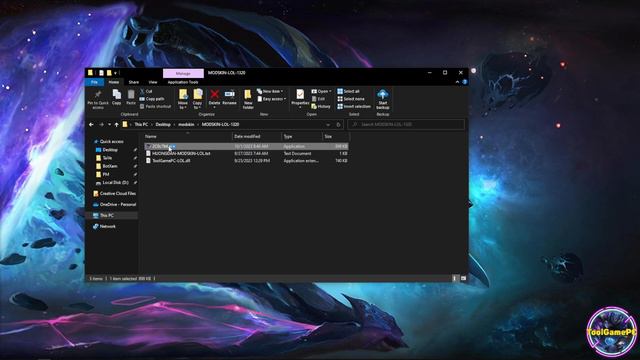Switch to Large icons view in status bar
This screenshot has width=640, height=360.
click(463, 278)
